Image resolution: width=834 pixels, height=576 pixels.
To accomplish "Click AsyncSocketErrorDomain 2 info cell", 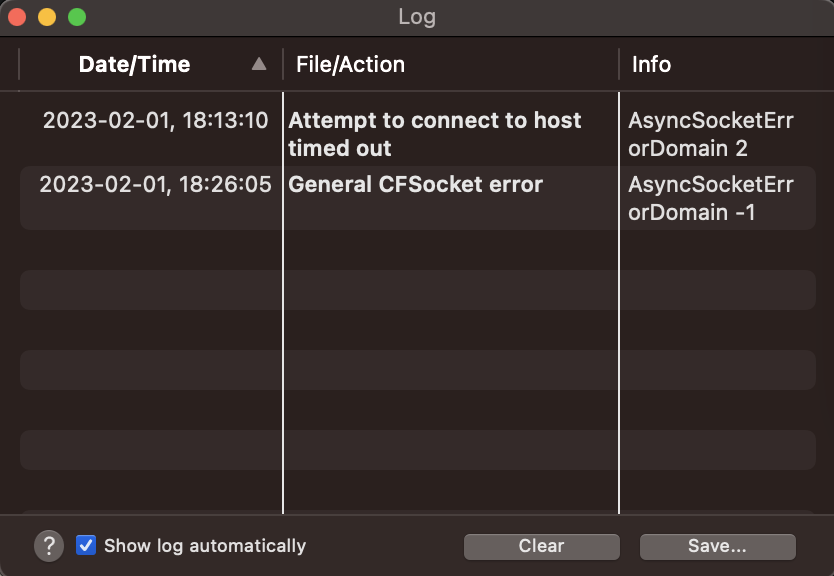I will (711, 134).
